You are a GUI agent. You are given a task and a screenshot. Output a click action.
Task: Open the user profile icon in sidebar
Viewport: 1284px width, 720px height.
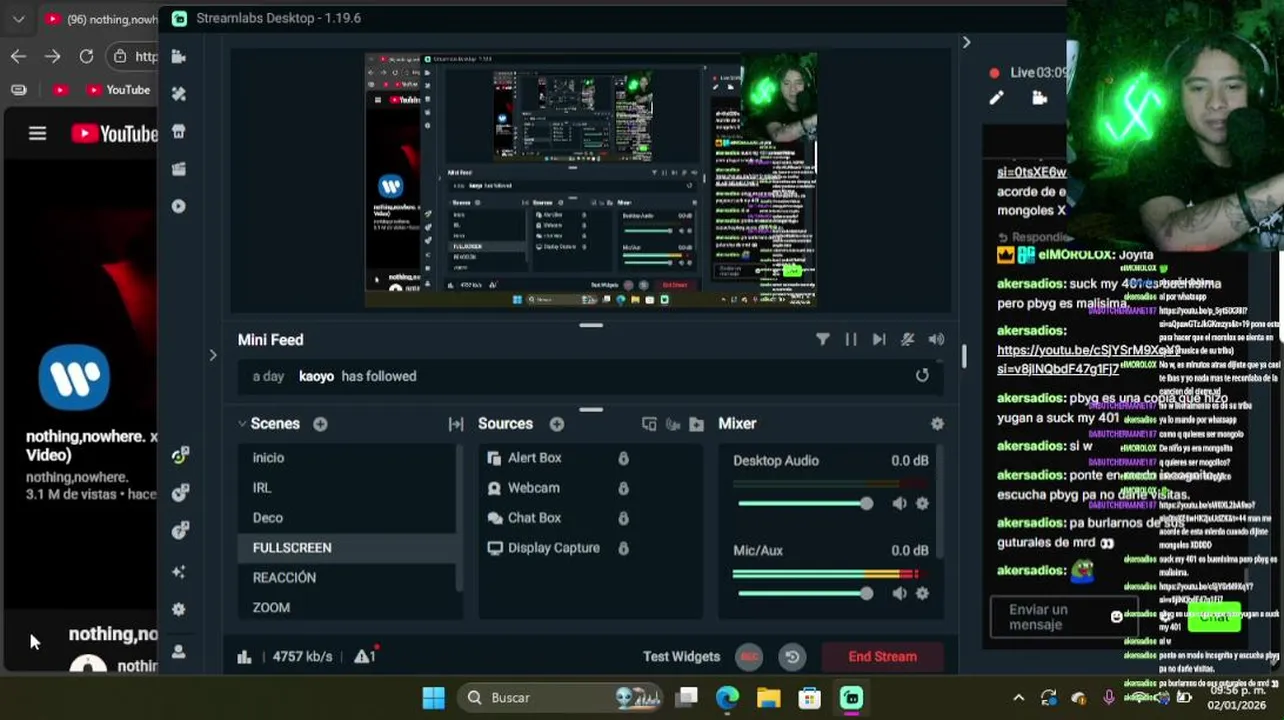coord(179,651)
